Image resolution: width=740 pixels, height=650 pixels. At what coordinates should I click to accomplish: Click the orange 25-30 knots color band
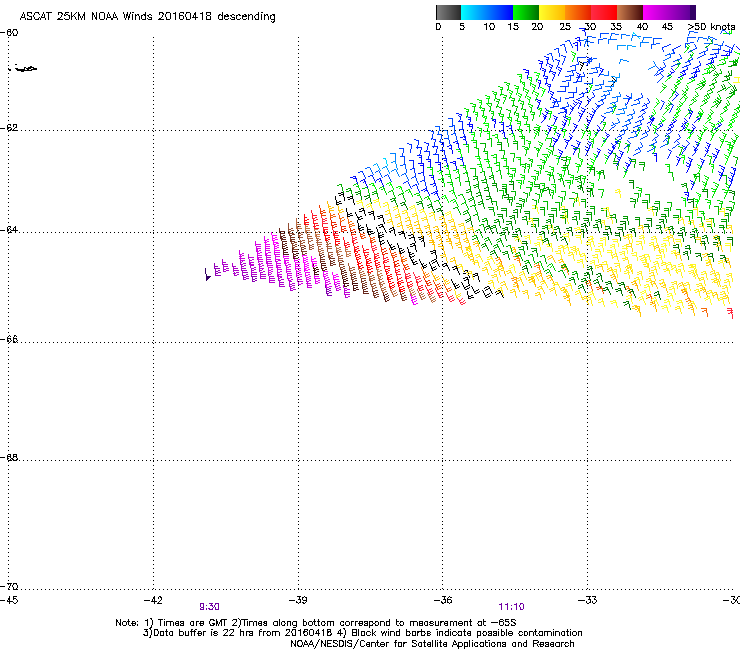[578, 12]
